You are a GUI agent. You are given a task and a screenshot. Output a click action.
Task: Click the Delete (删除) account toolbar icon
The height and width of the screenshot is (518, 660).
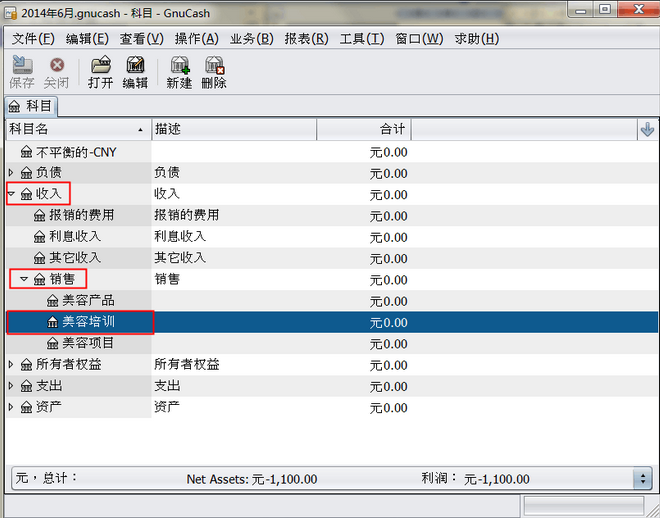pyautogui.click(x=214, y=65)
